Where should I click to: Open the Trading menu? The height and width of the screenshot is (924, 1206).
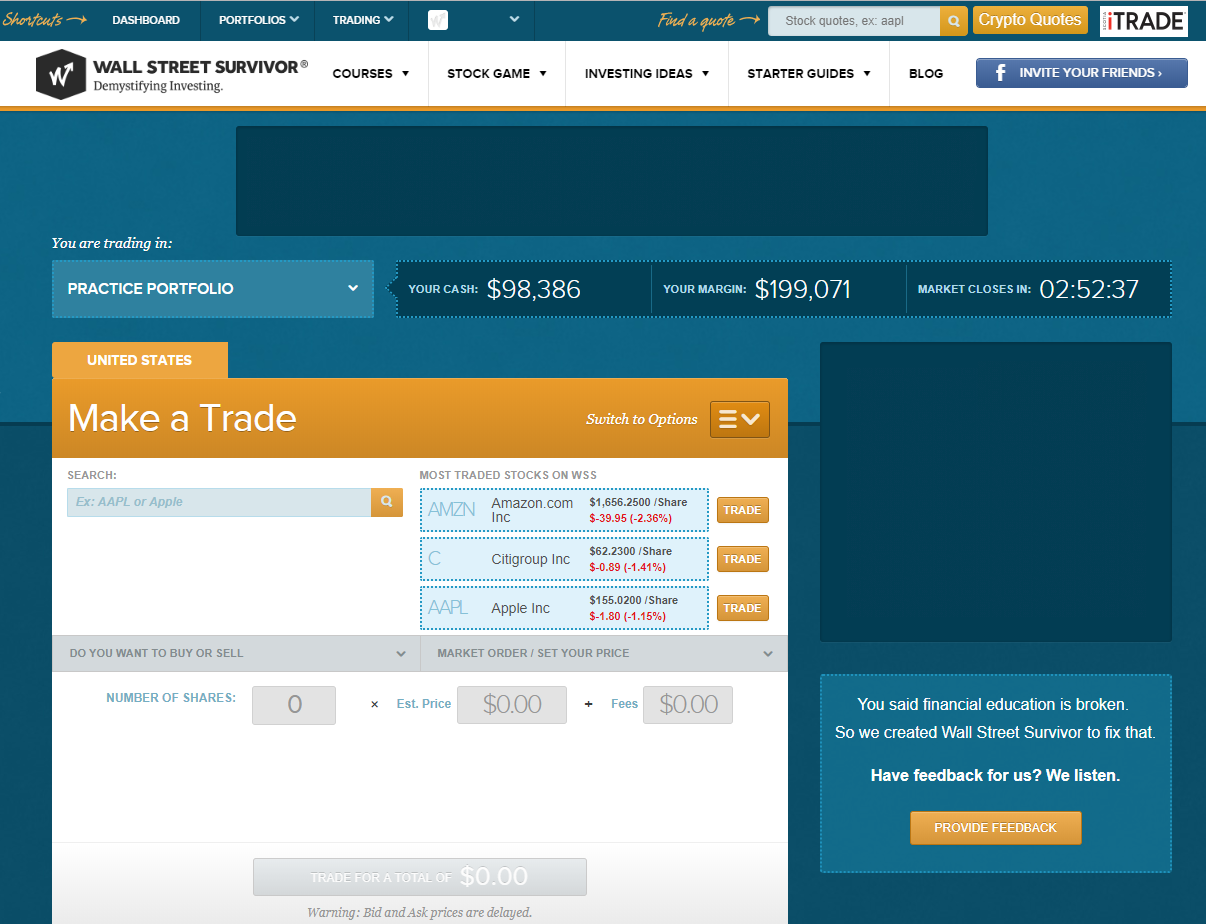(361, 19)
